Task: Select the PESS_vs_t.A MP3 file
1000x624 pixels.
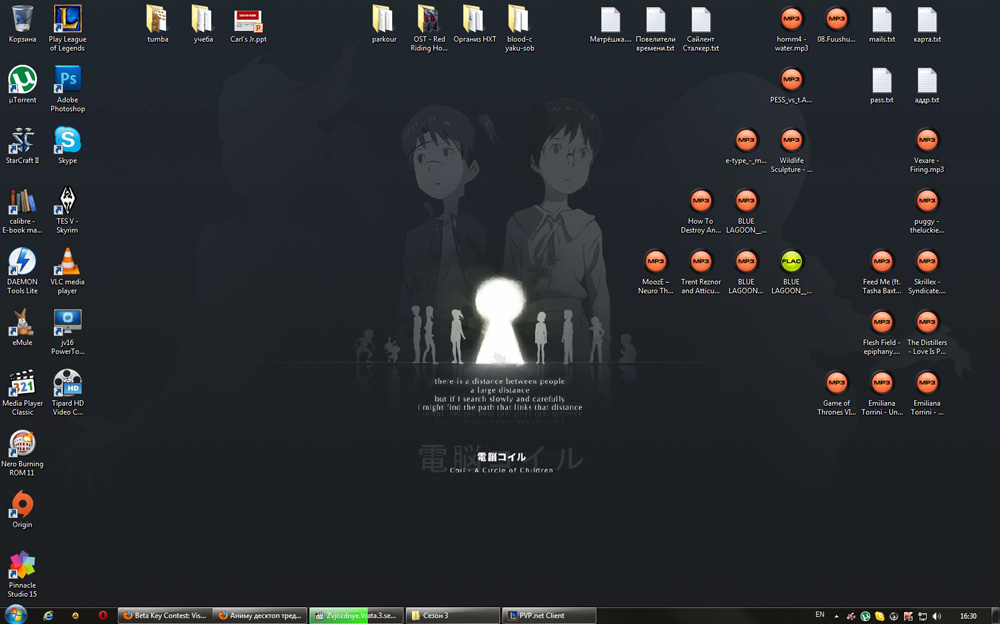Action: tap(791, 85)
